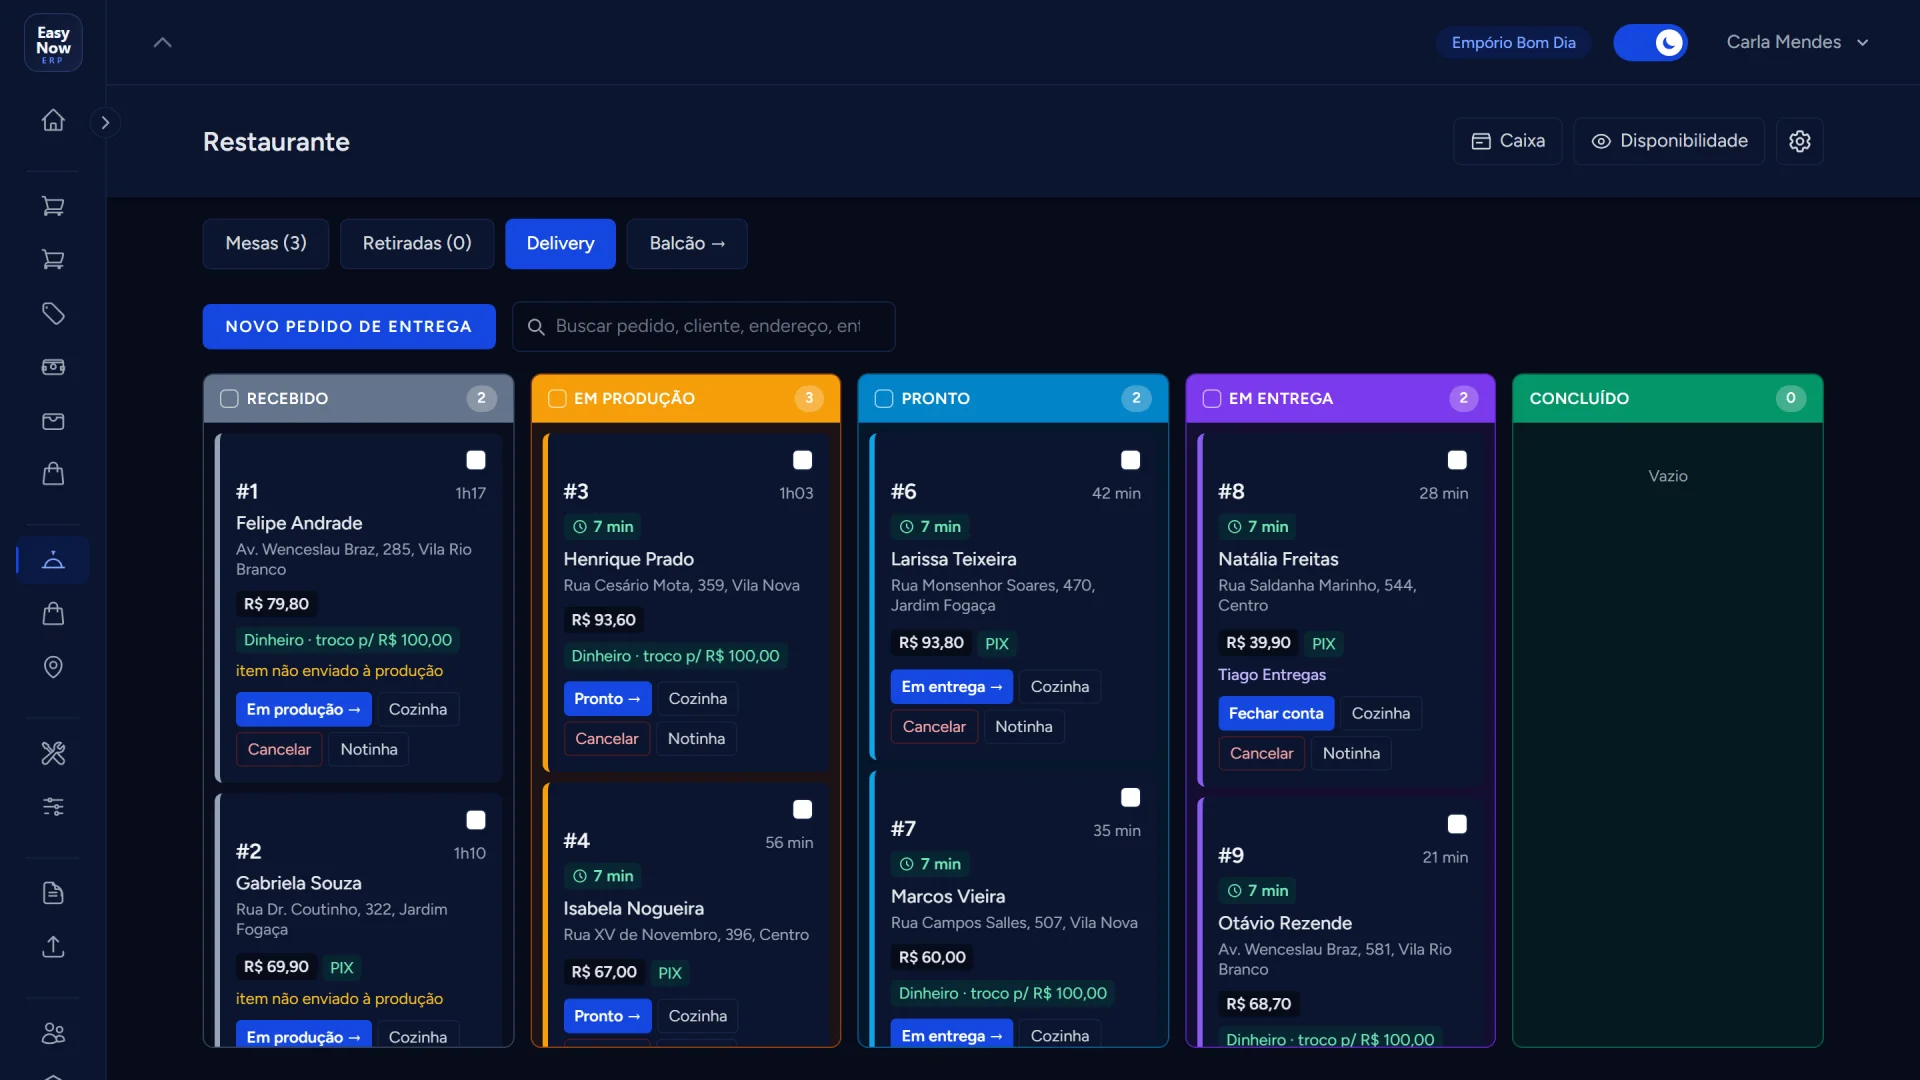
Task: Click Fechar conta on order #8
Action: (1276, 713)
